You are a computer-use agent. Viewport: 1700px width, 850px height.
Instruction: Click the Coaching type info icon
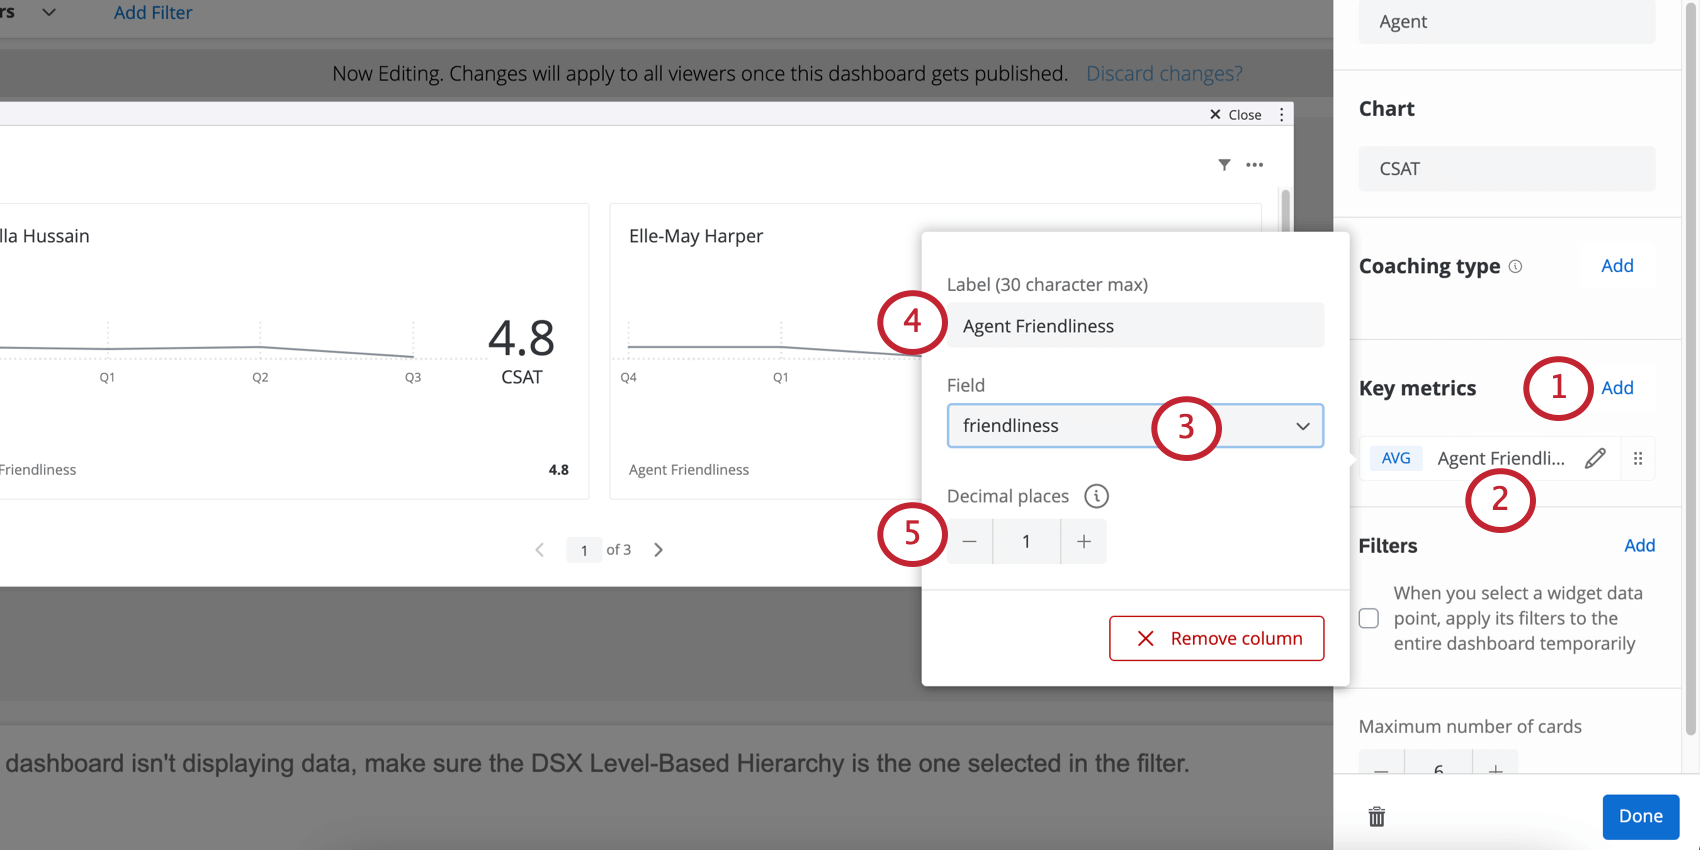[1515, 266]
